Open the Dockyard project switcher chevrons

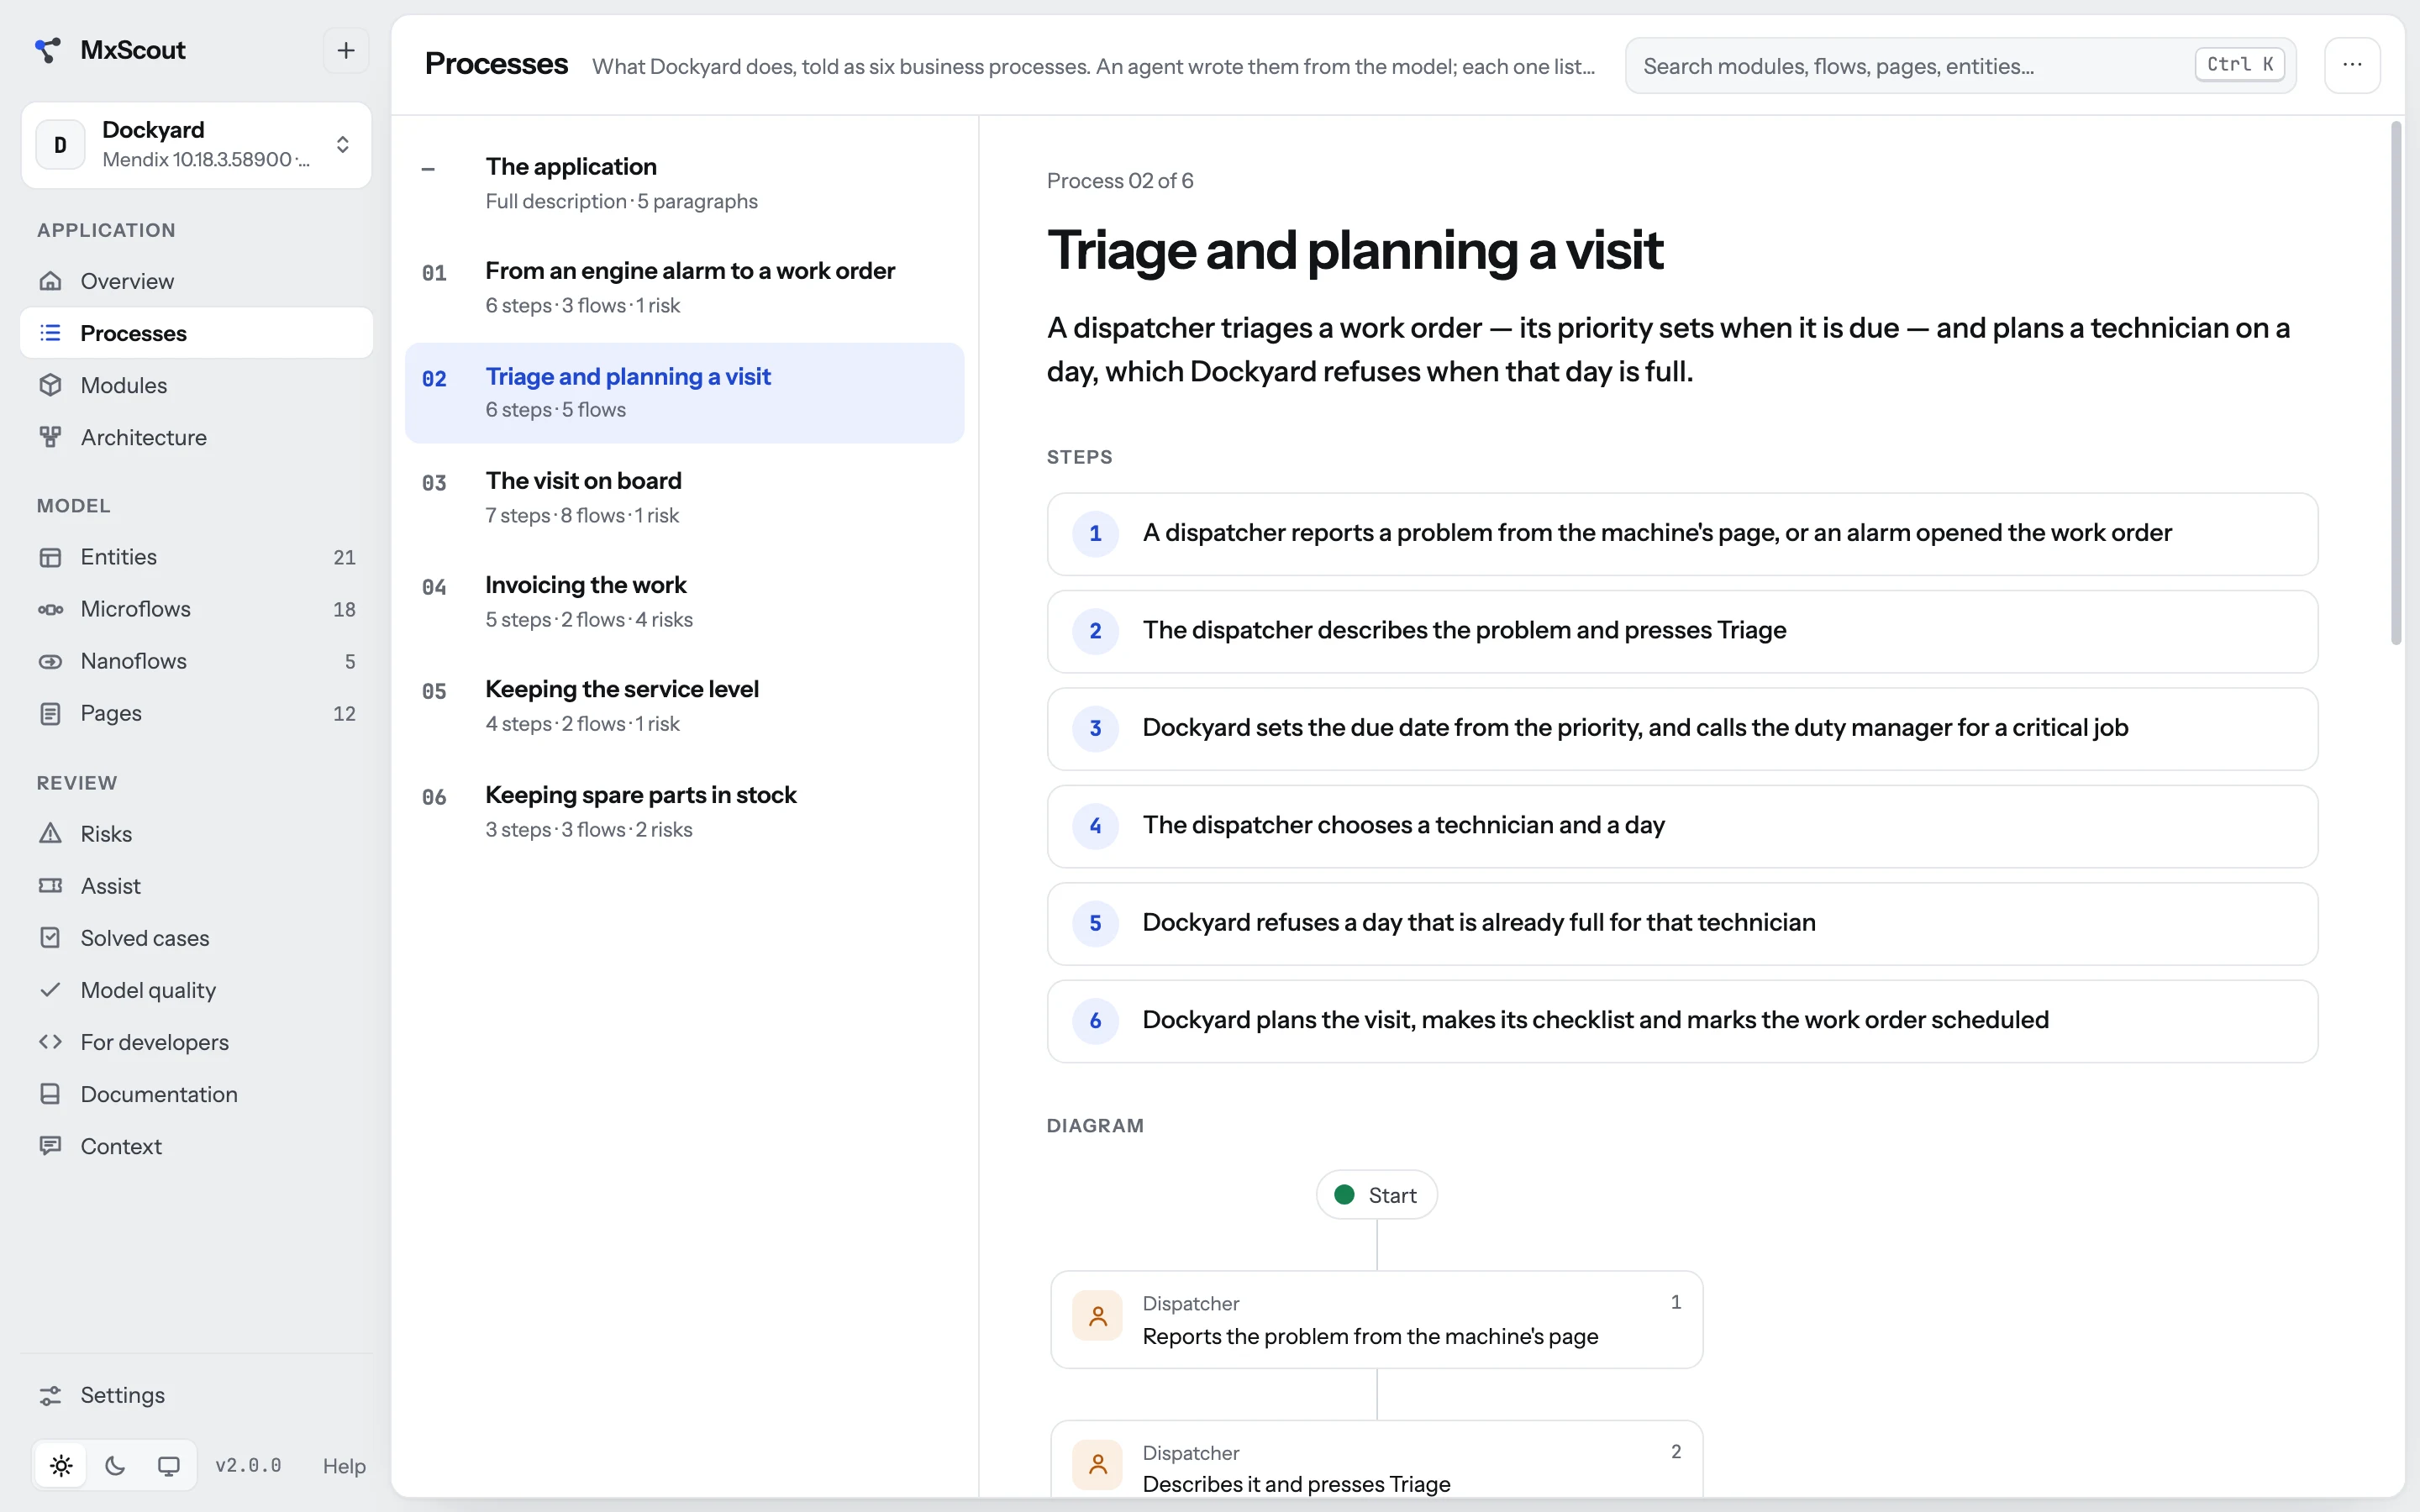342,145
